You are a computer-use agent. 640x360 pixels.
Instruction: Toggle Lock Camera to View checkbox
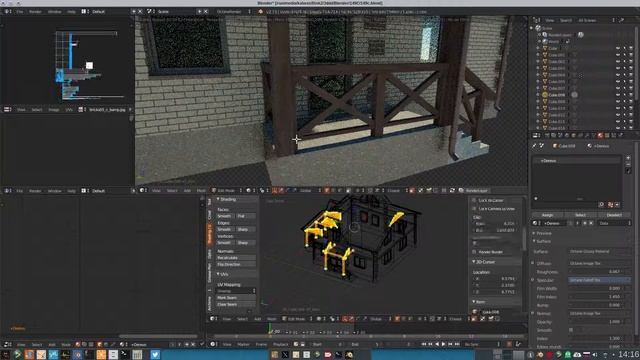[474, 209]
